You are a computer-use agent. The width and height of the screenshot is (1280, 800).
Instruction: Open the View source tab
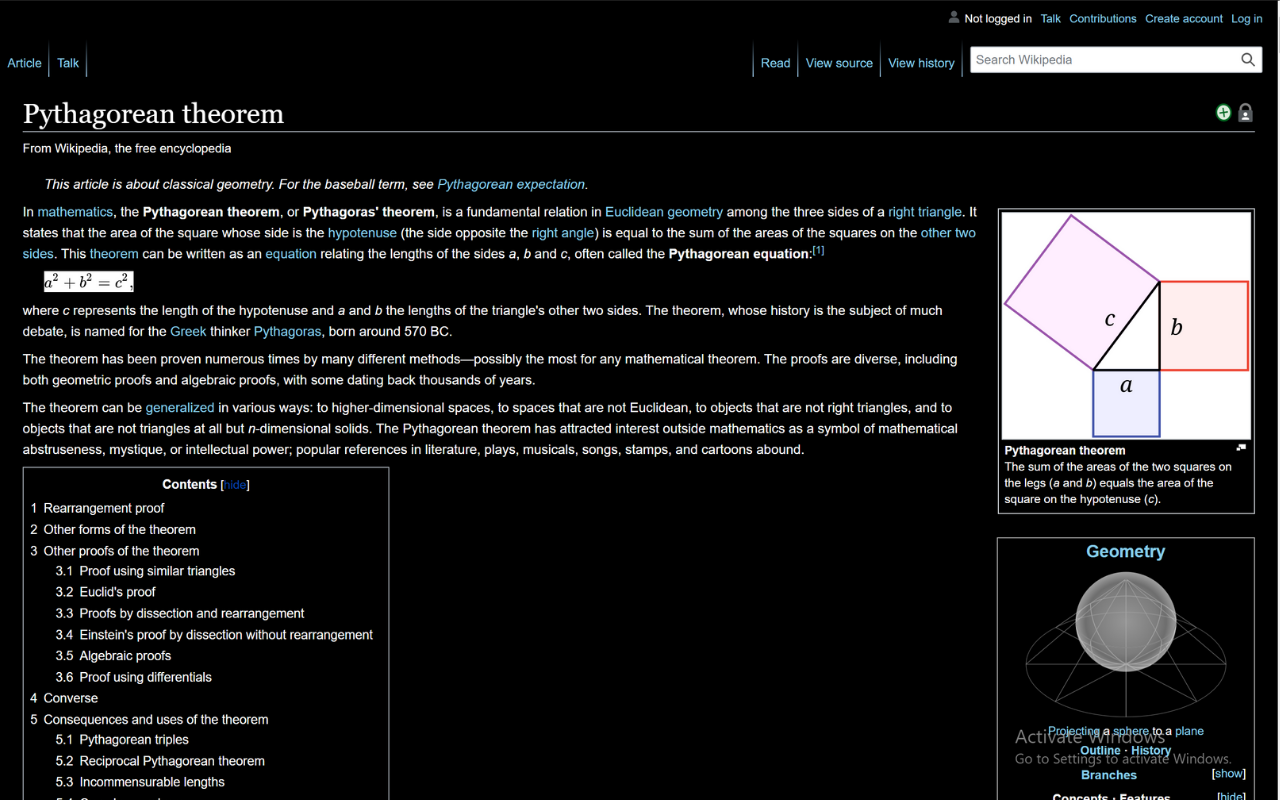click(x=839, y=63)
